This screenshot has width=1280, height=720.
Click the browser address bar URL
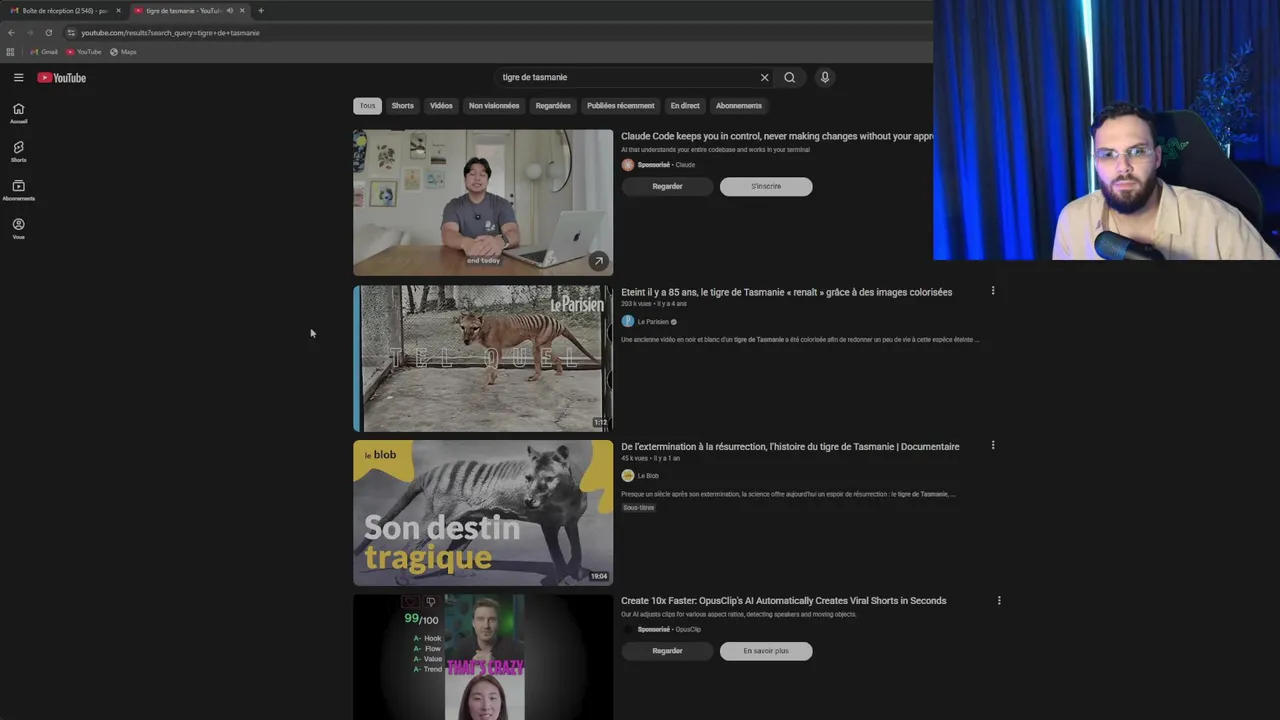(x=170, y=33)
